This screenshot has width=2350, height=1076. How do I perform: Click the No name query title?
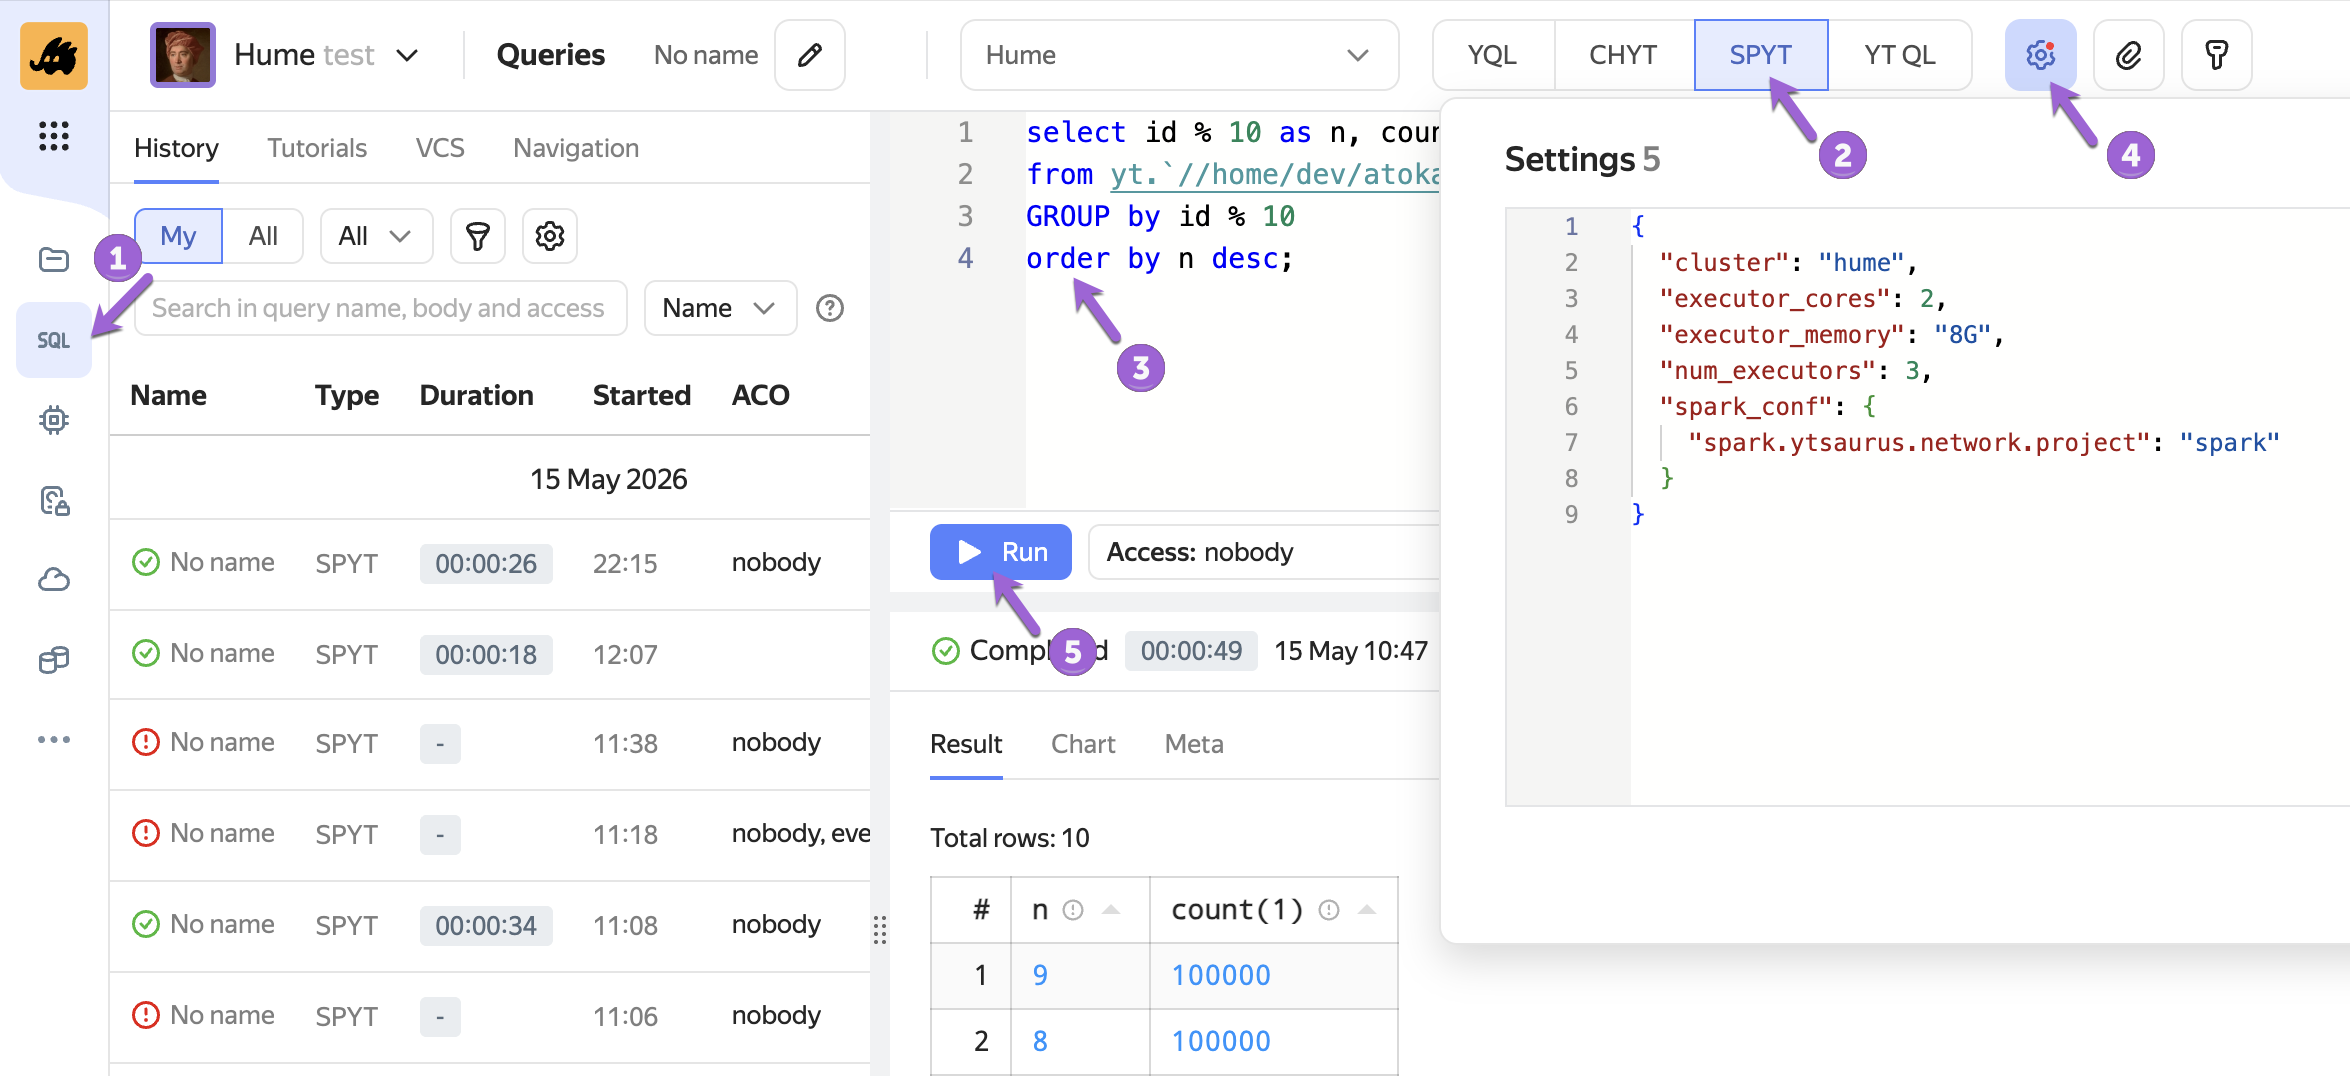point(706,55)
